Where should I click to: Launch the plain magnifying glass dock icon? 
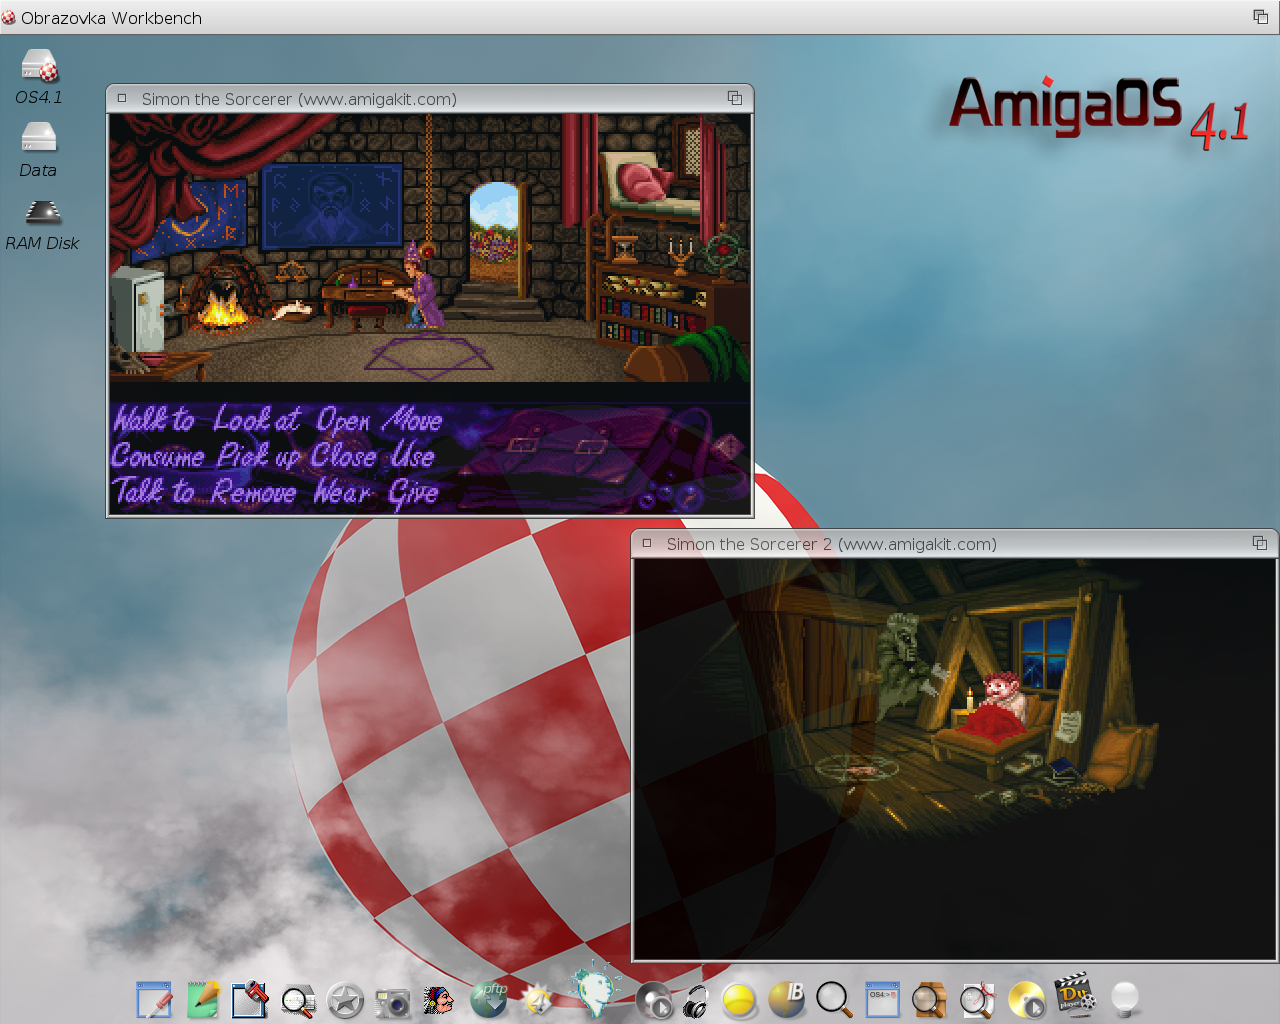click(834, 999)
